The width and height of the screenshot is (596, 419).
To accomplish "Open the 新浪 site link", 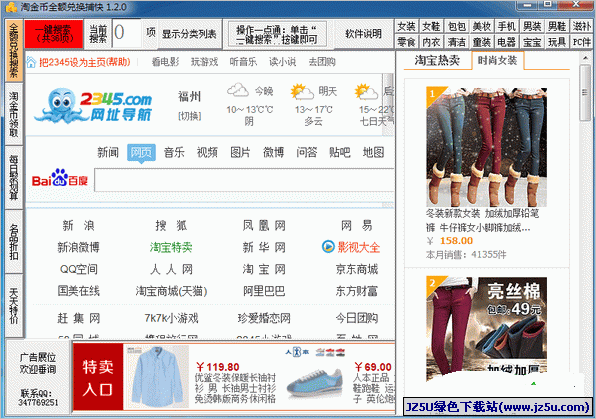I will tap(78, 226).
